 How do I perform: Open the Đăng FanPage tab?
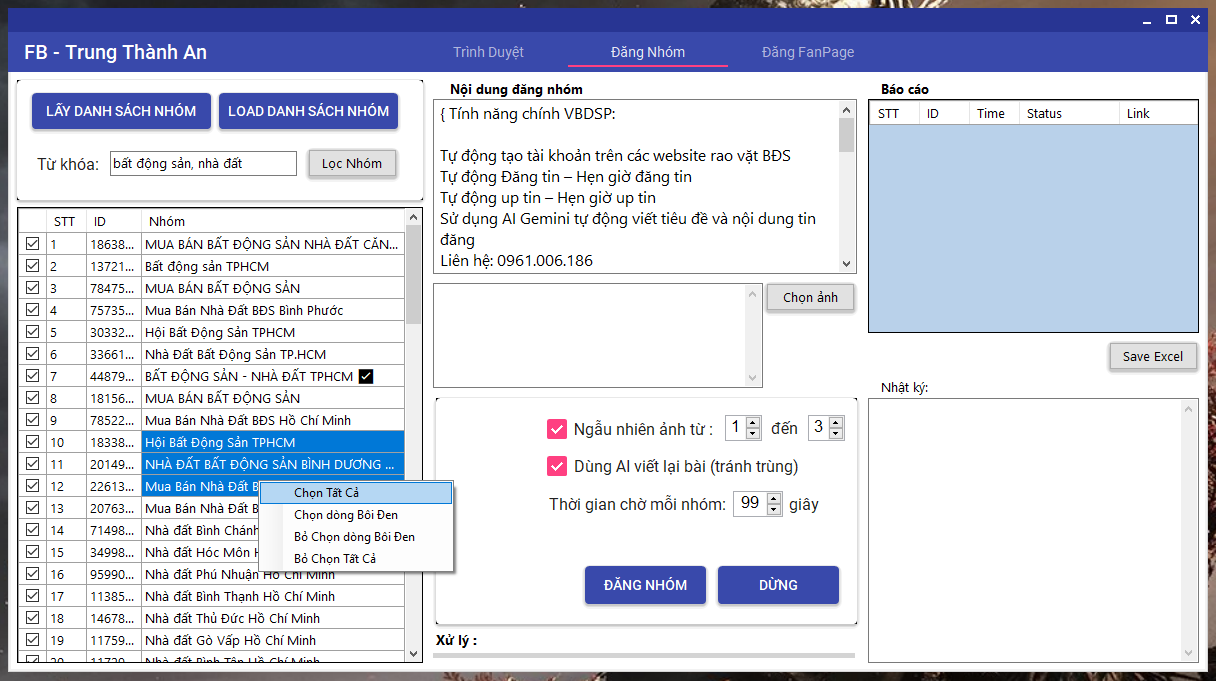click(808, 52)
